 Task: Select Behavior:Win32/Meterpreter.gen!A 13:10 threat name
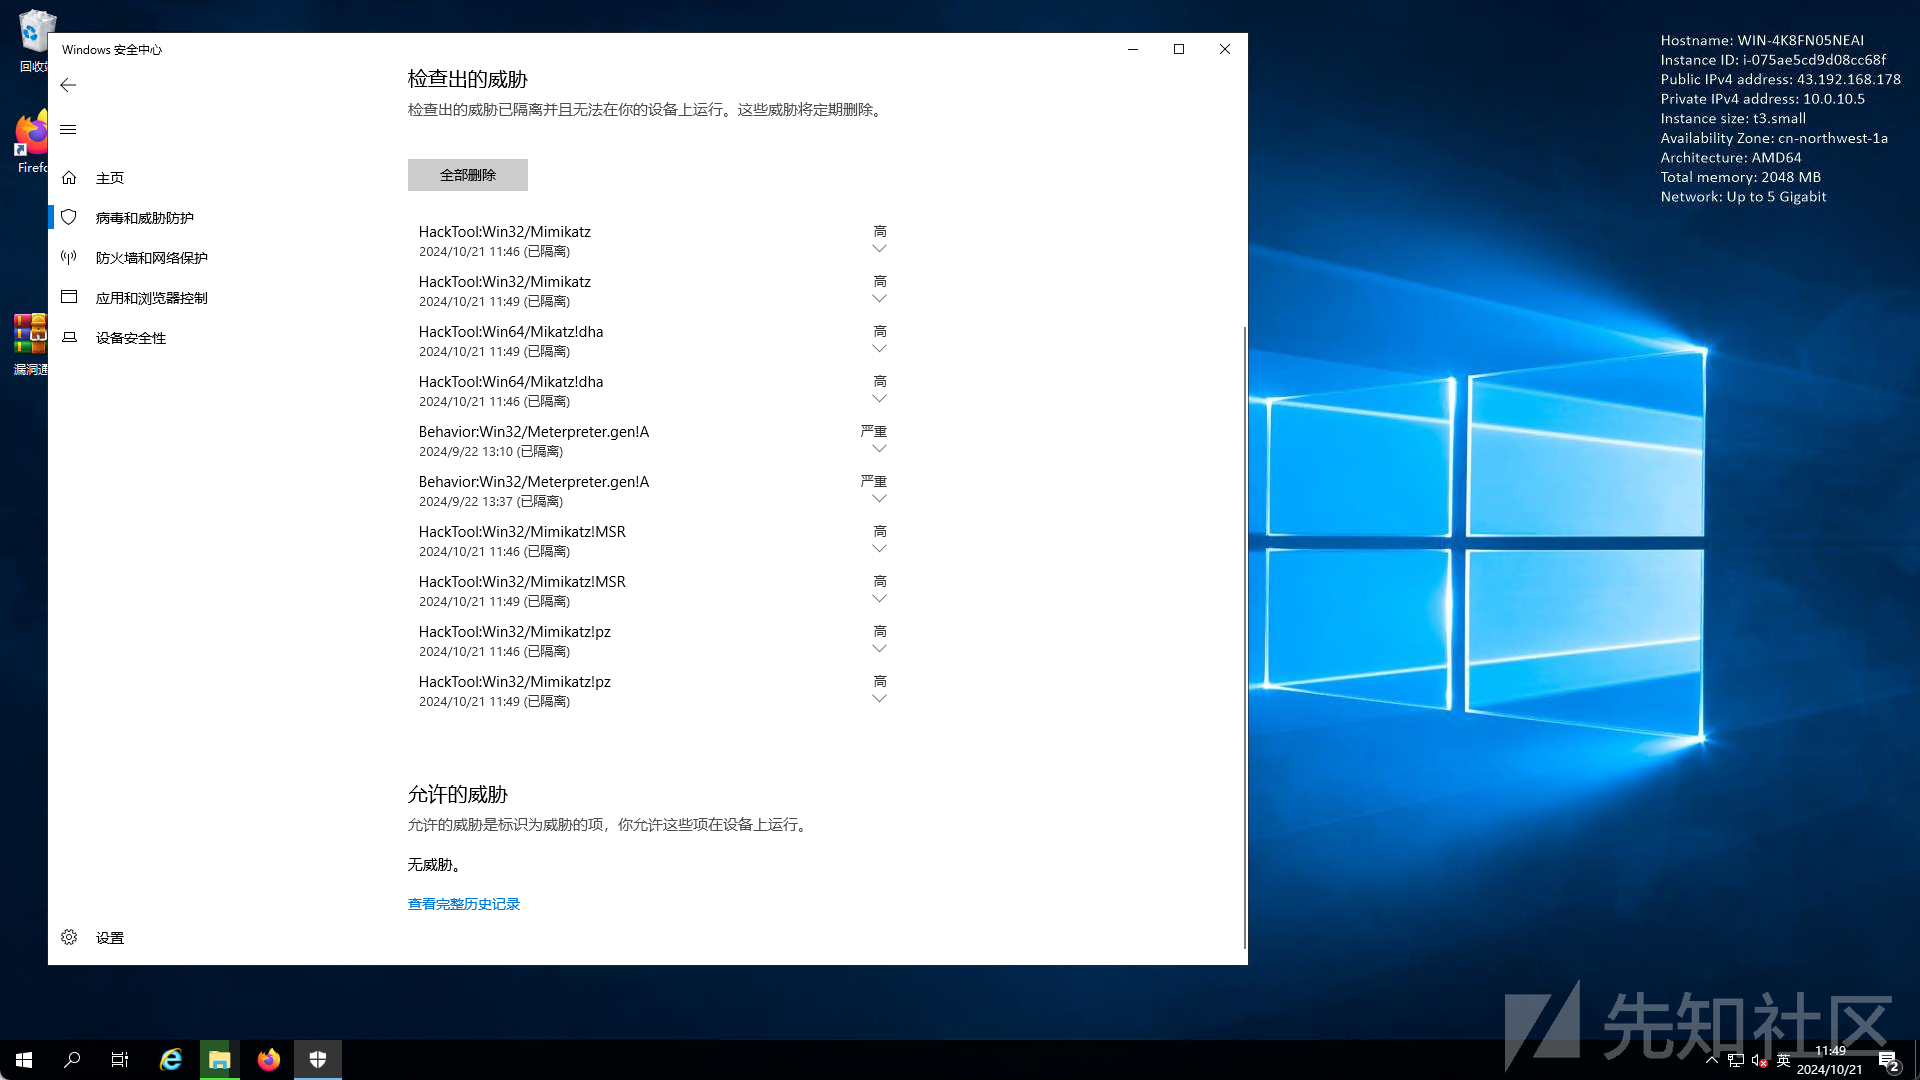tap(534, 432)
